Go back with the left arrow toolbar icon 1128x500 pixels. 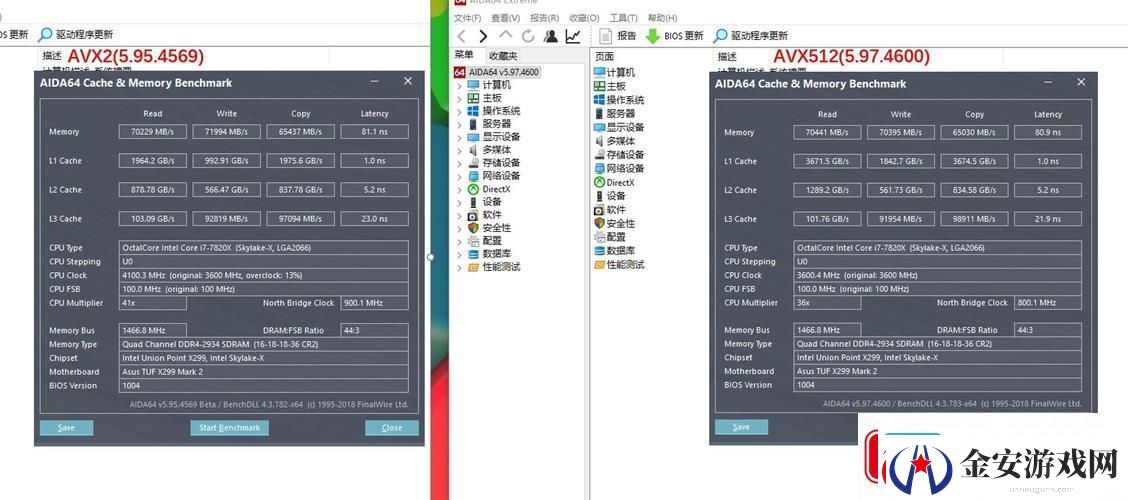tap(461, 36)
